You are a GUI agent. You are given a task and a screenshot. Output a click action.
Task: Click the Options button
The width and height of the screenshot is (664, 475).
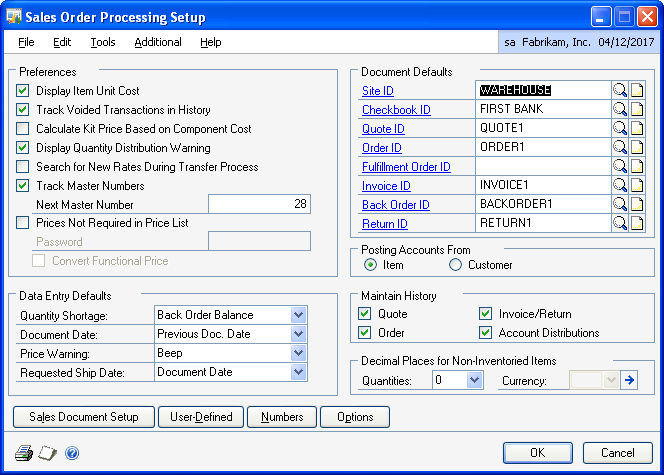pos(355,417)
